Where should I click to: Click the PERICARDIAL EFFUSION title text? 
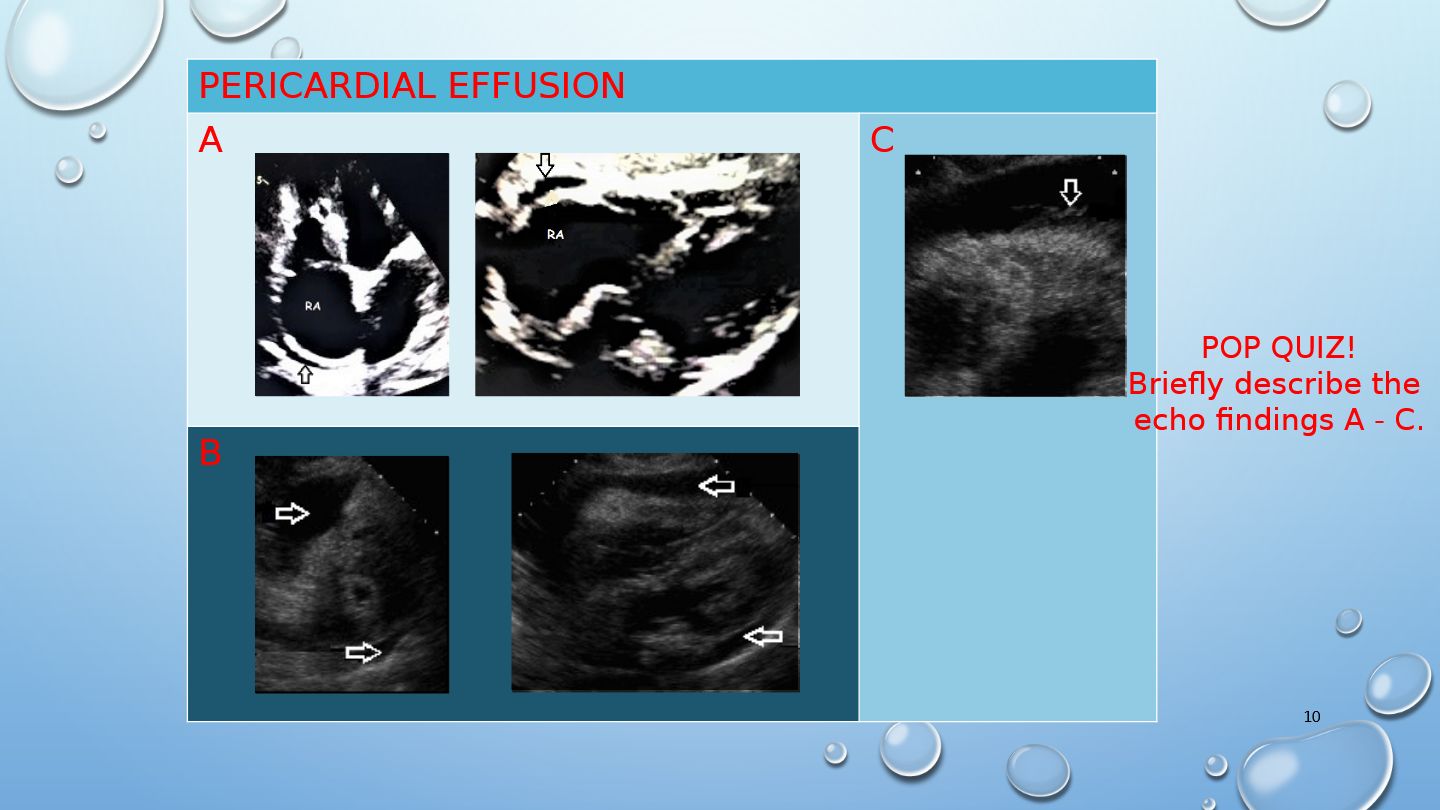(411, 86)
